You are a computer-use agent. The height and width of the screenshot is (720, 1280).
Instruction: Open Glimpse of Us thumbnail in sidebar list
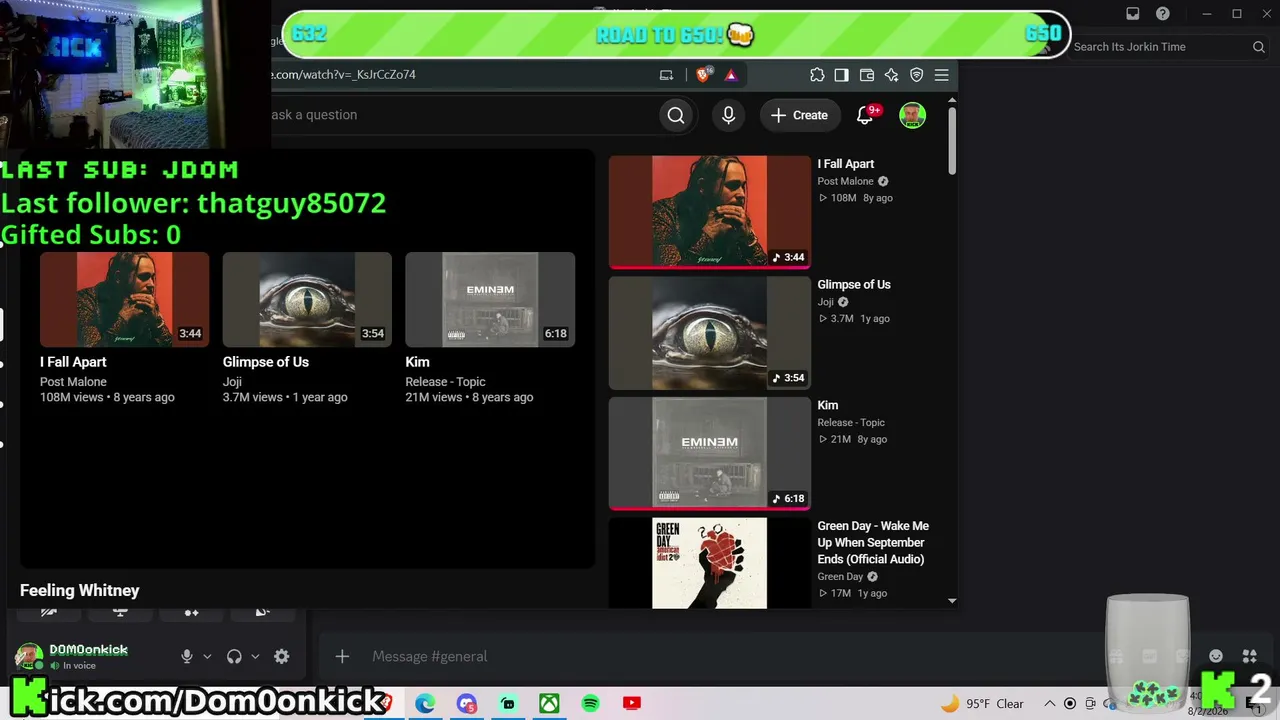tap(709, 333)
